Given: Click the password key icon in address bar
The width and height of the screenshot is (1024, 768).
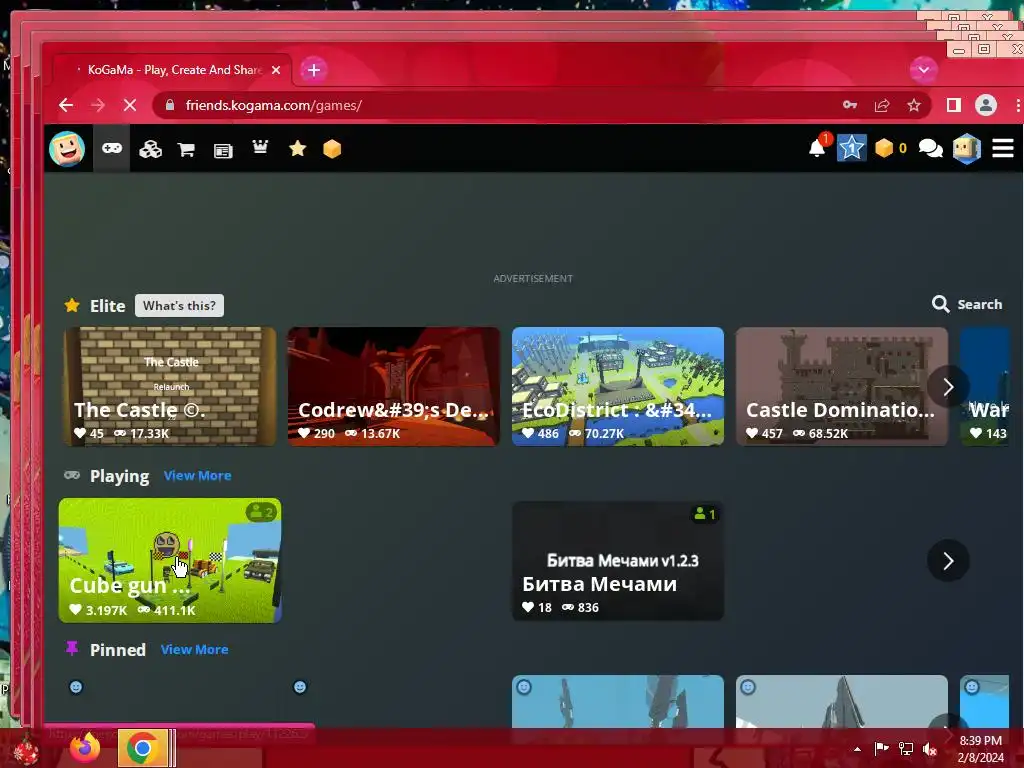Looking at the screenshot, I should pyautogui.click(x=850, y=105).
